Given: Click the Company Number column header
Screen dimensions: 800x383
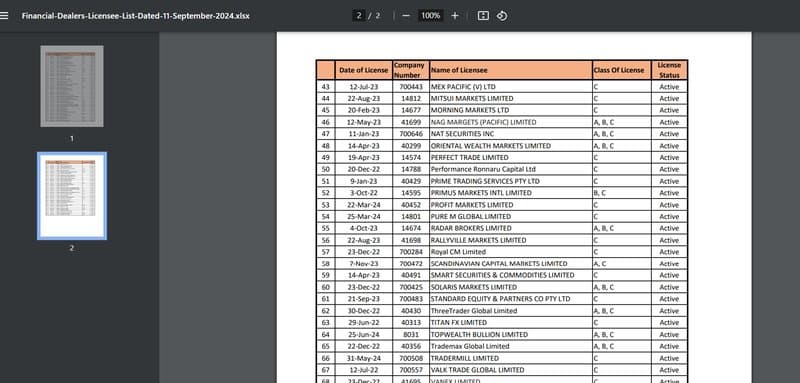Looking at the screenshot, I should pos(411,70).
